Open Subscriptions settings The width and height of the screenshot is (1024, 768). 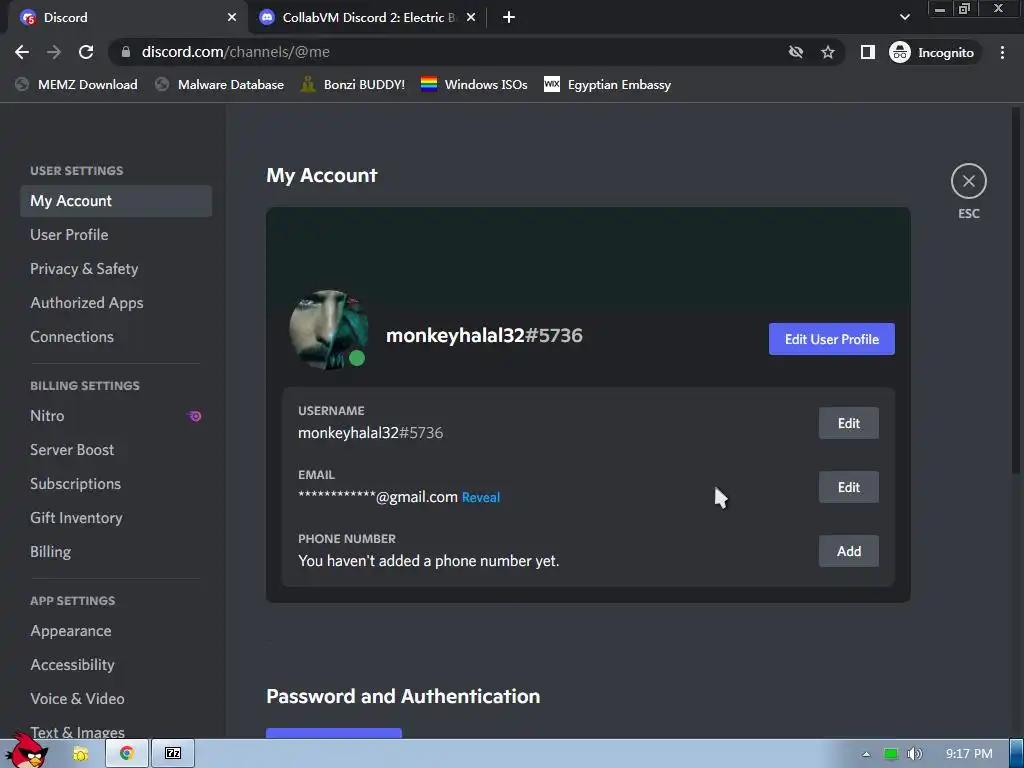[x=116, y=484]
